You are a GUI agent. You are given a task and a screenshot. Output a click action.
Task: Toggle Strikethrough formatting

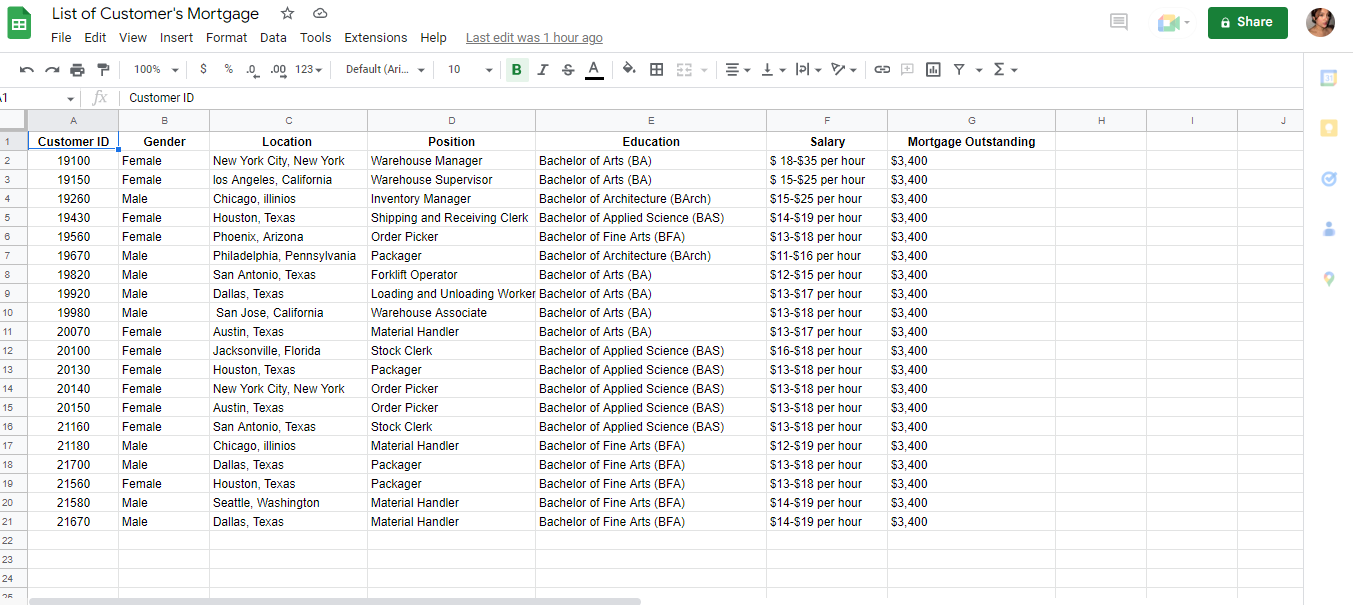point(568,69)
